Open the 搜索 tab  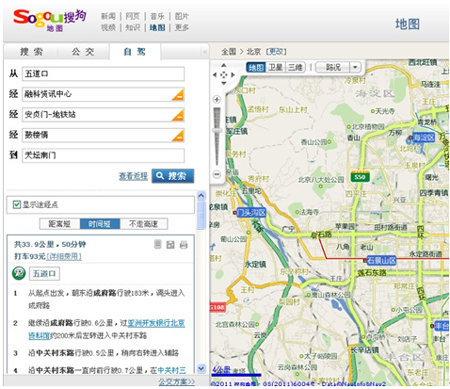[31, 52]
